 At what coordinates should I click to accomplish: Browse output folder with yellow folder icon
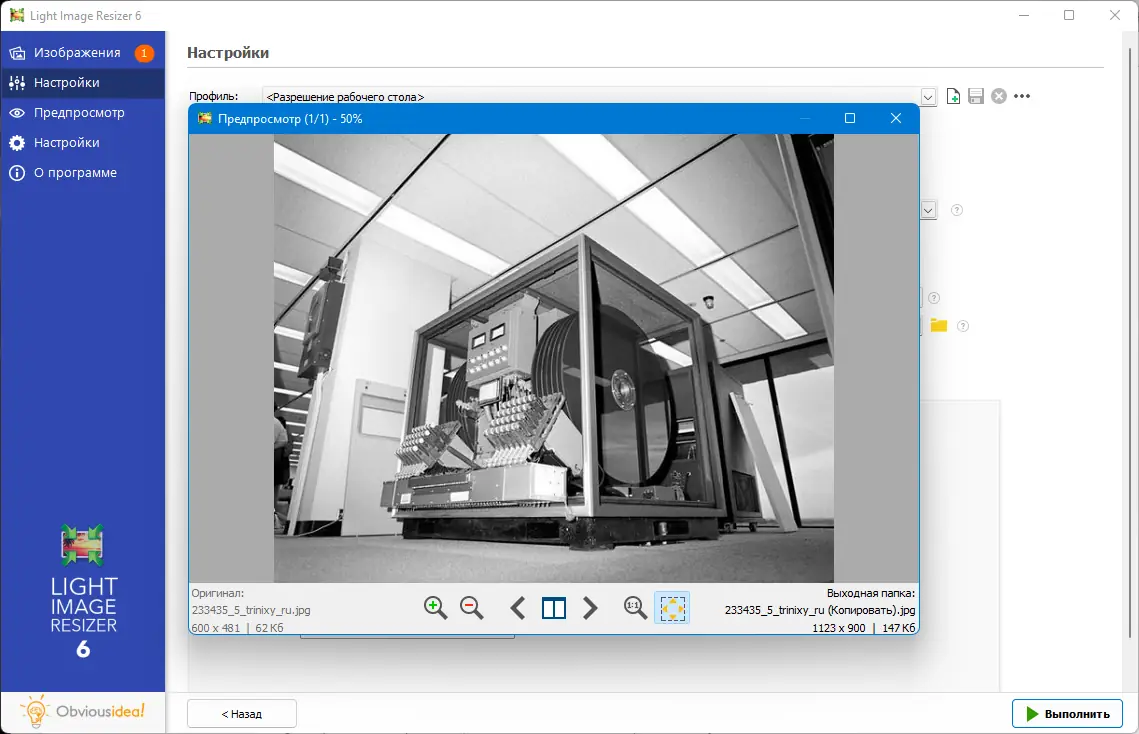pyautogui.click(x=939, y=326)
